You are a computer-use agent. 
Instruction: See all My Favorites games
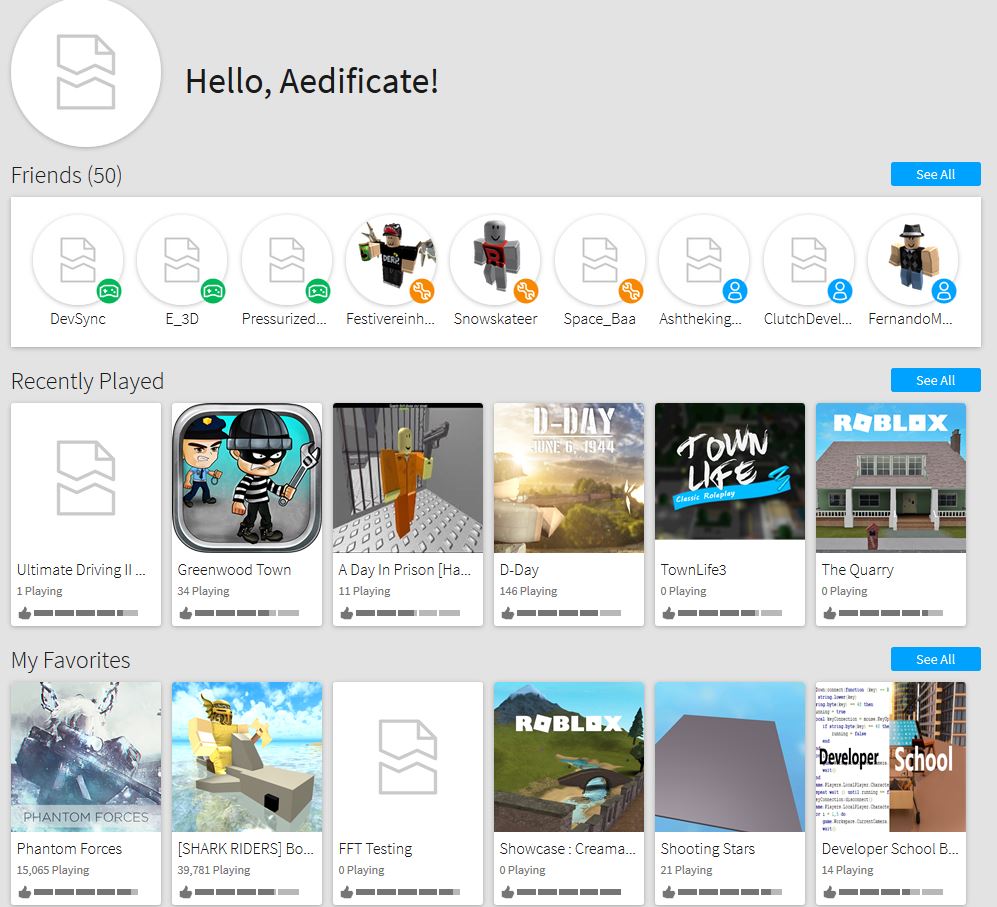(x=935, y=660)
